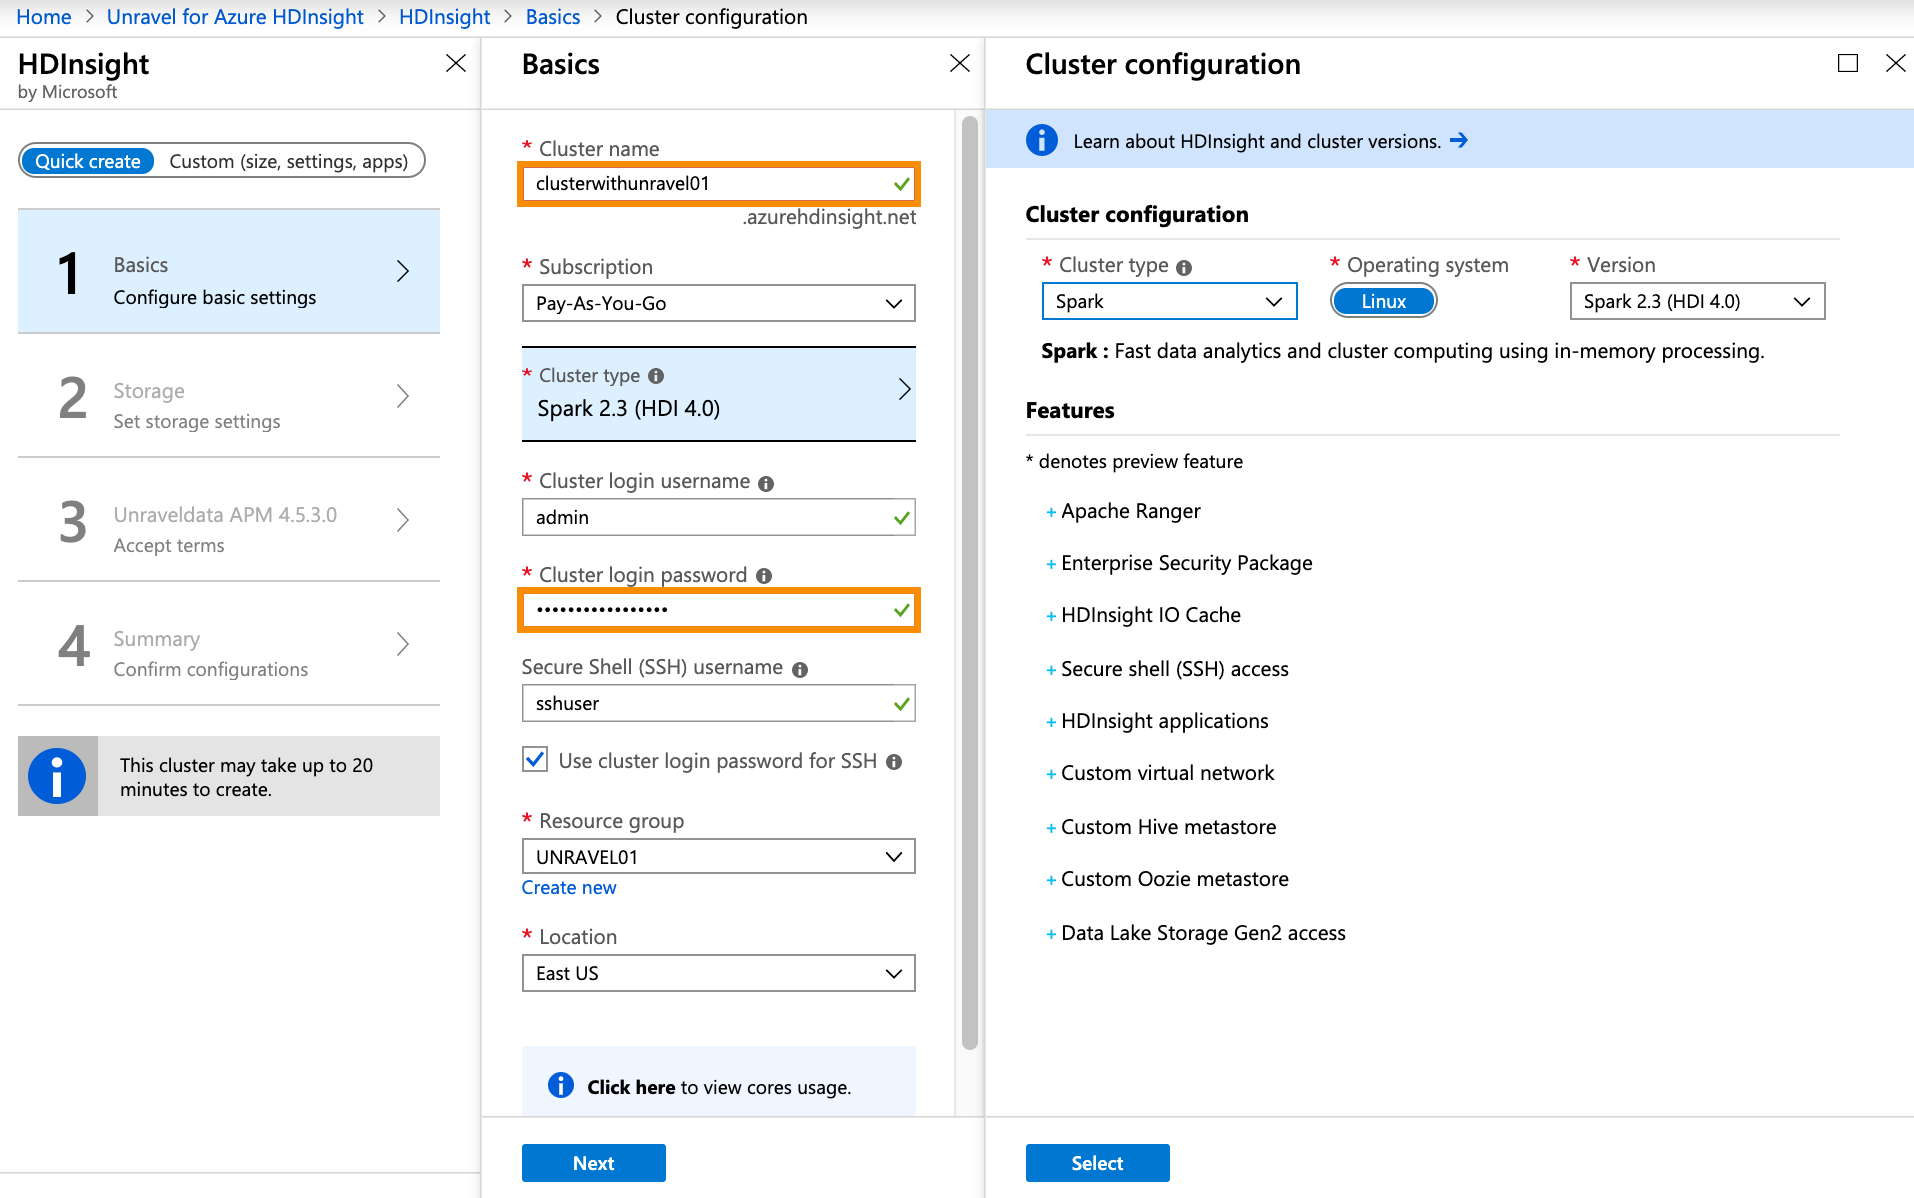Expand Custom Oozie metastore plus icon

click(1051, 880)
